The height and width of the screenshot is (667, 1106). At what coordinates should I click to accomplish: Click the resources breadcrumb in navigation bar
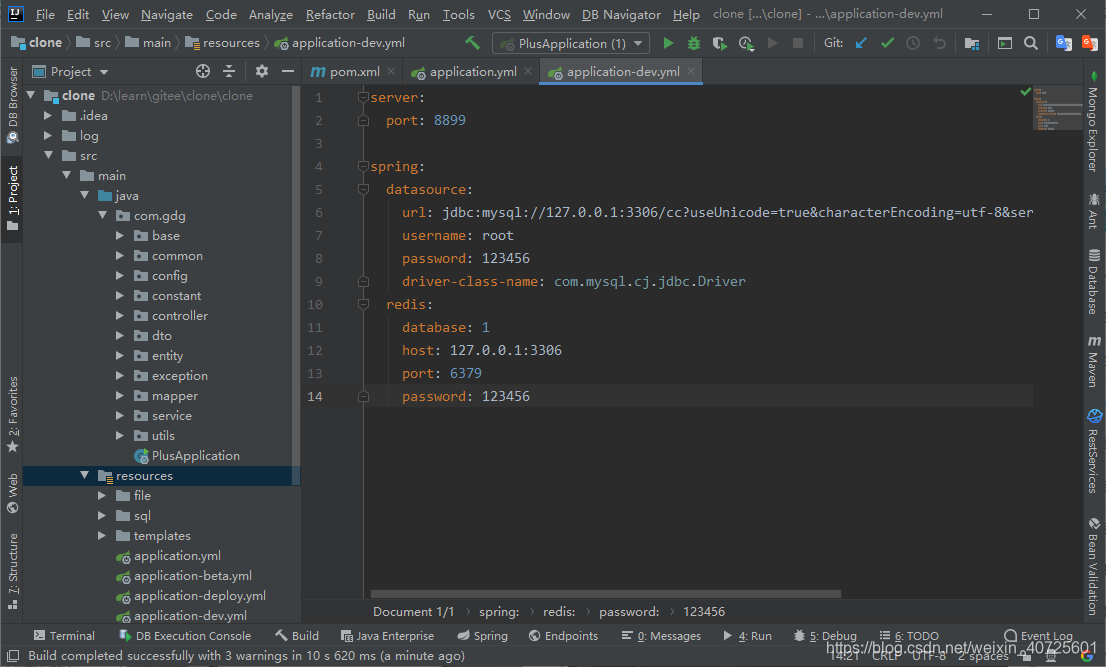click(223, 43)
